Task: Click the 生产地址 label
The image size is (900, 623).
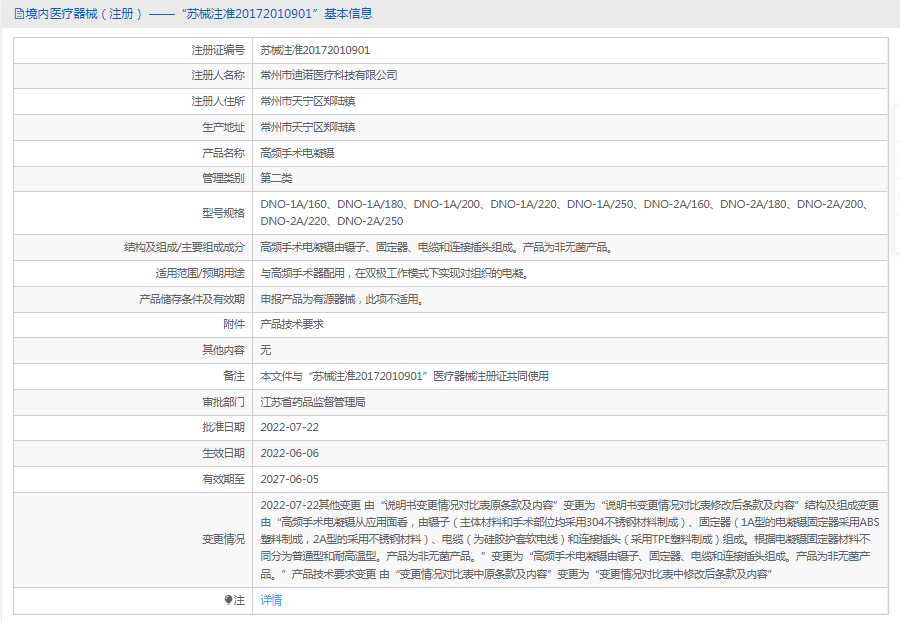Action: (x=223, y=127)
